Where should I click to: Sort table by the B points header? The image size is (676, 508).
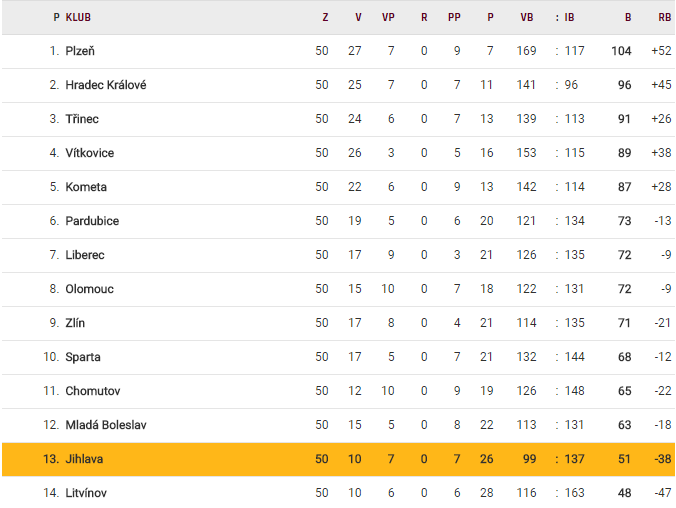click(x=628, y=17)
